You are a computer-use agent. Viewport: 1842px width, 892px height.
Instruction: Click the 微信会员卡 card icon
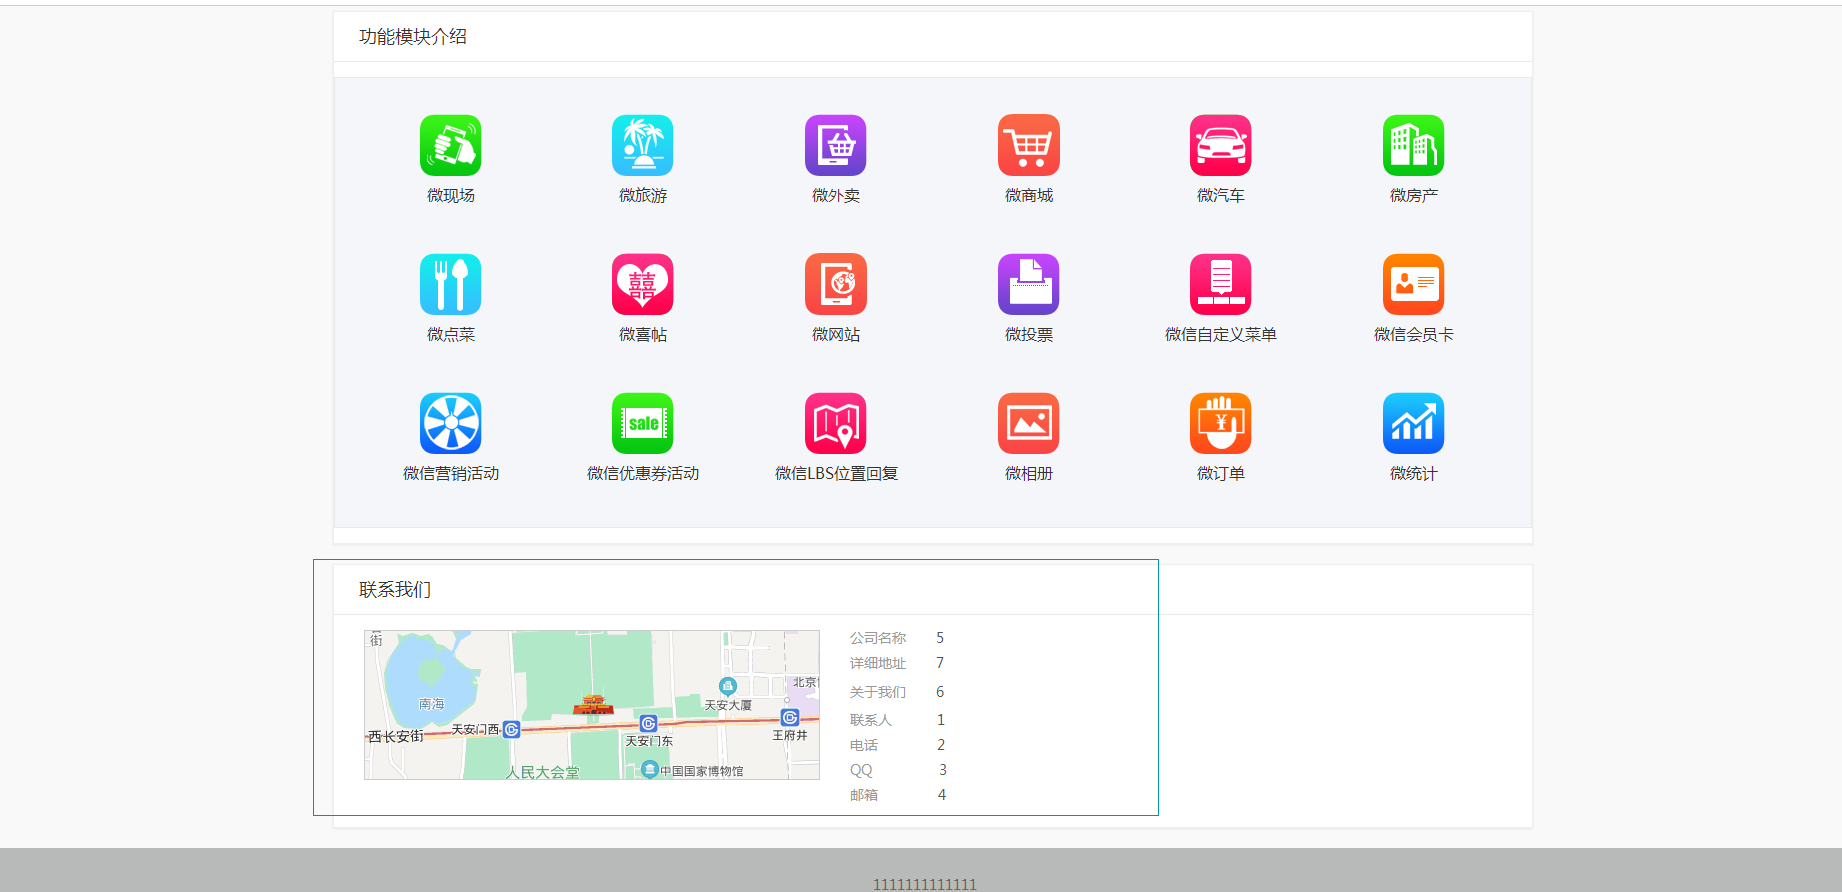coord(1414,284)
